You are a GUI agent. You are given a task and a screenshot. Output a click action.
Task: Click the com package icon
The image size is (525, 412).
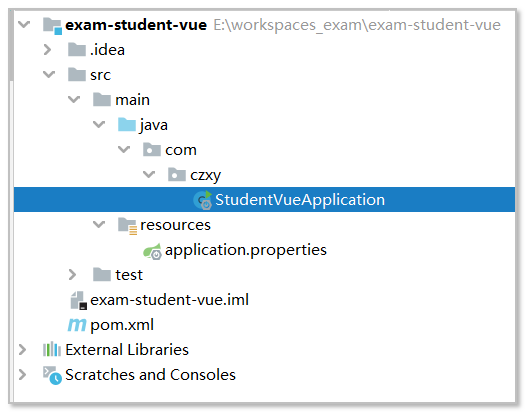pos(152,150)
